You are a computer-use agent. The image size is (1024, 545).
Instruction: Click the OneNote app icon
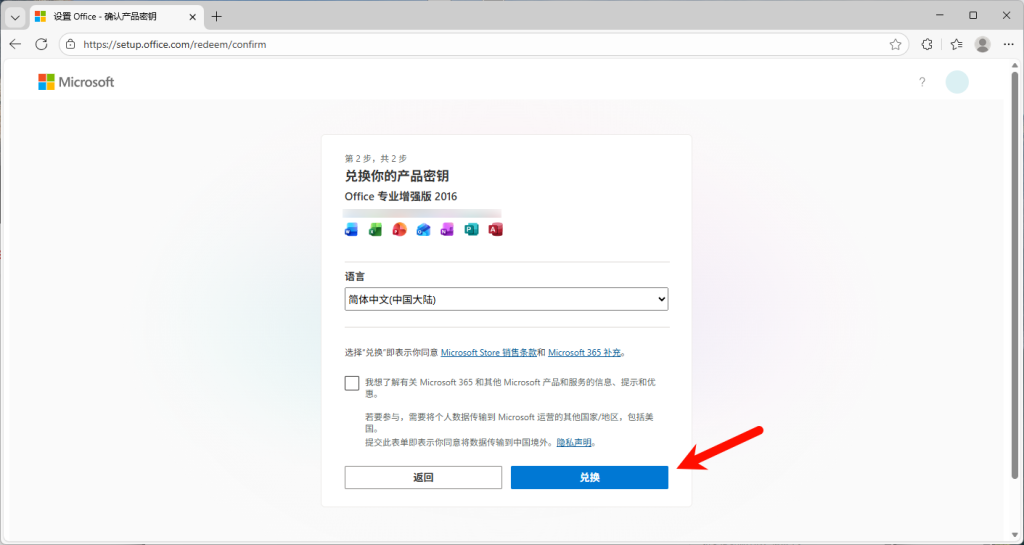(x=447, y=229)
